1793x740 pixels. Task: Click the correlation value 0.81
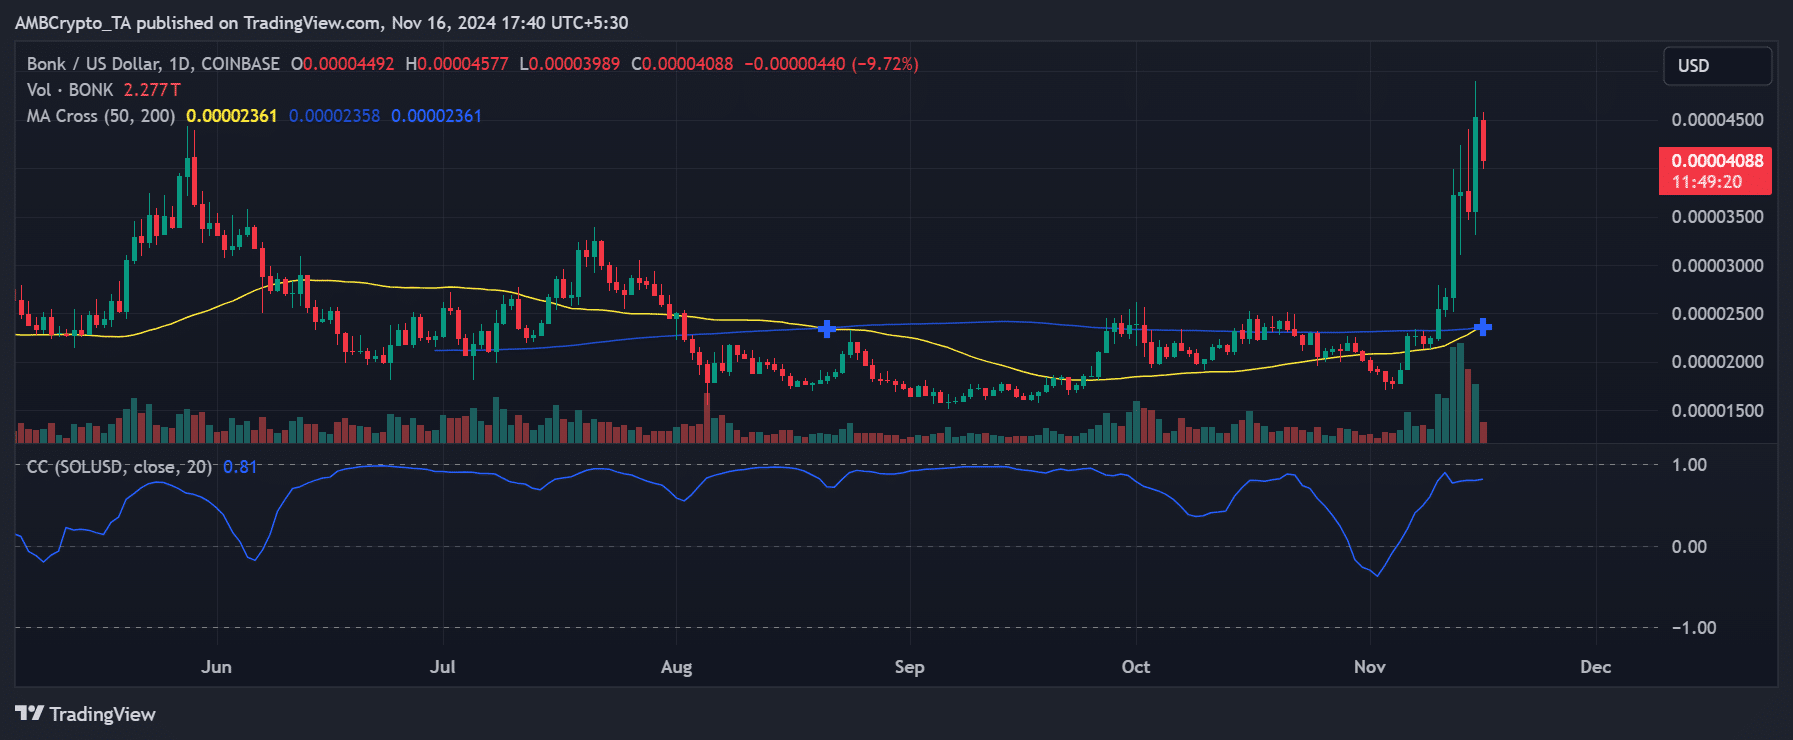pos(240,467)
